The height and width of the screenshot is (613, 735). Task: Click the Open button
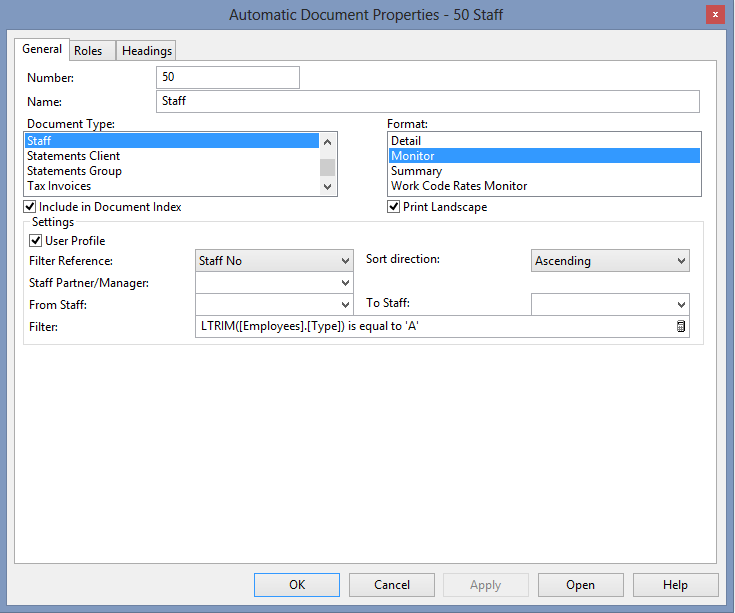580,585
